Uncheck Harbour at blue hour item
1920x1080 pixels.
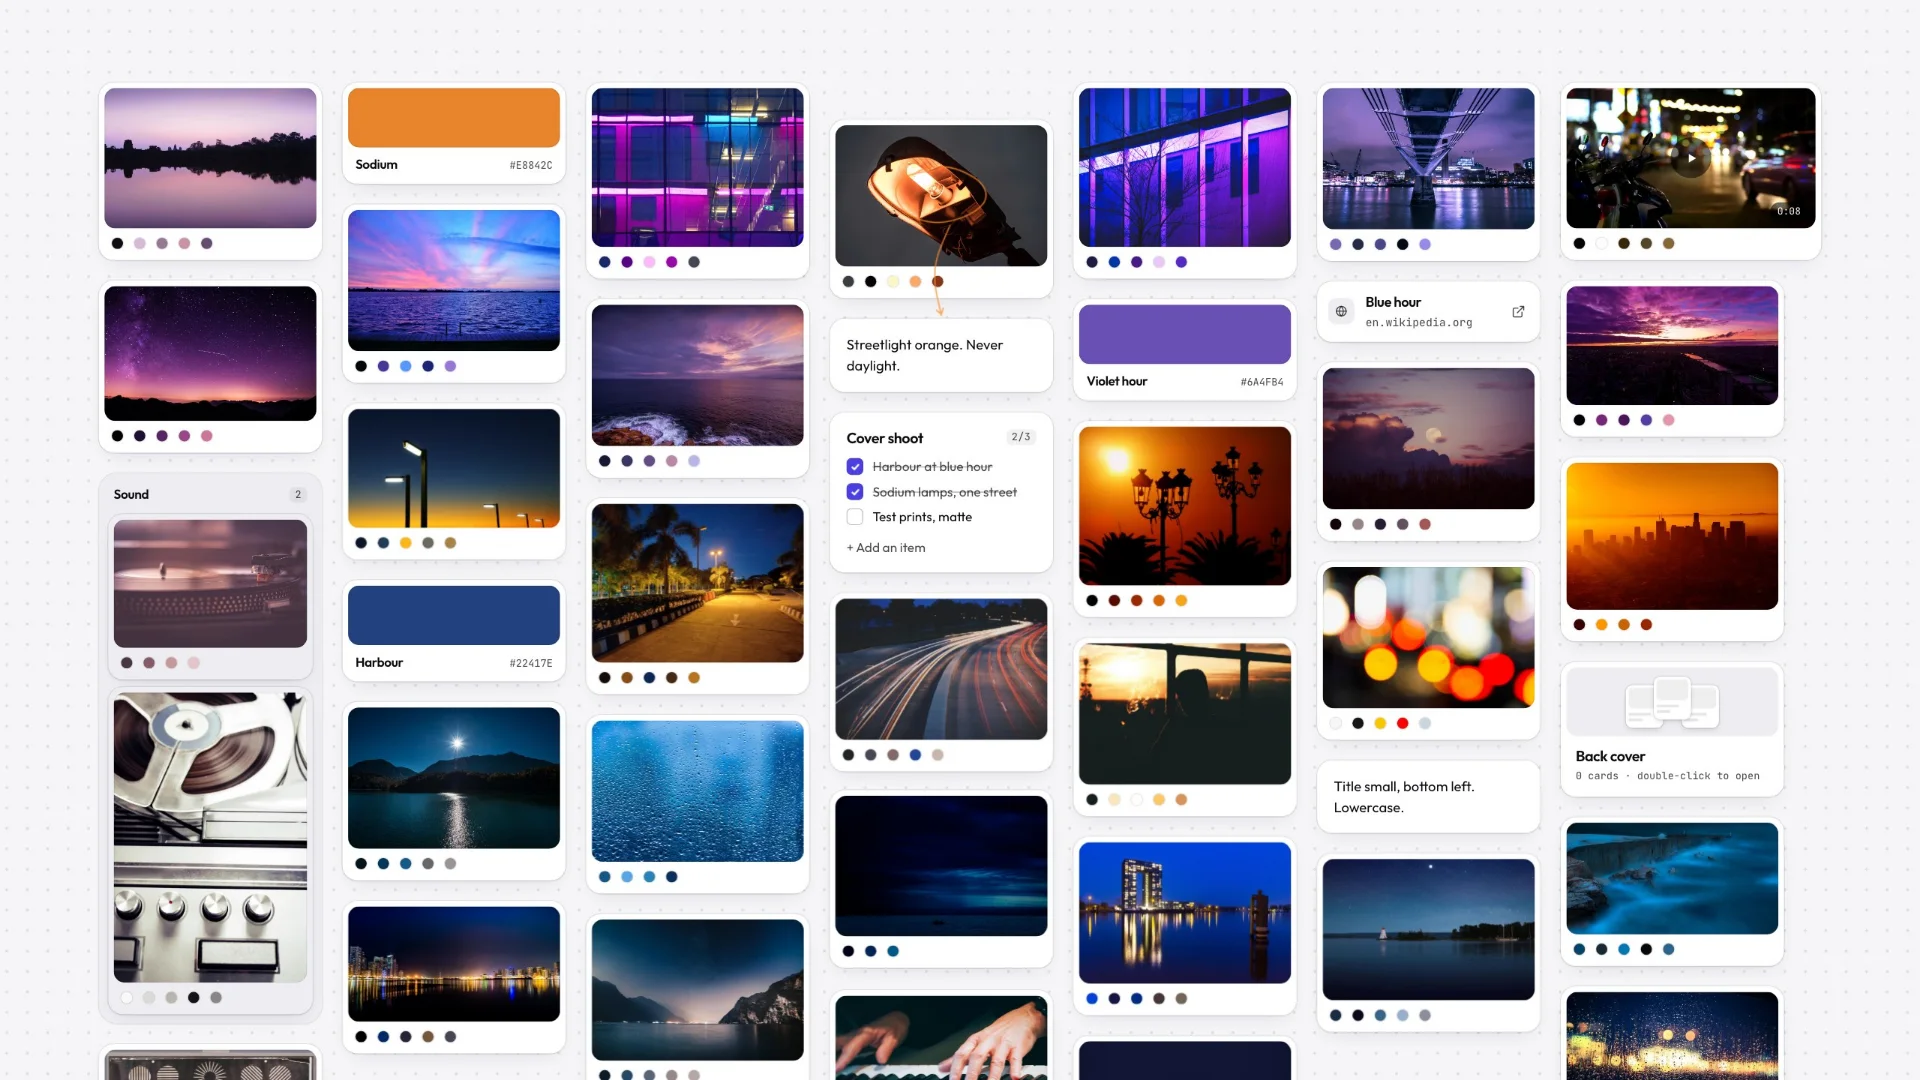[855, 467]
